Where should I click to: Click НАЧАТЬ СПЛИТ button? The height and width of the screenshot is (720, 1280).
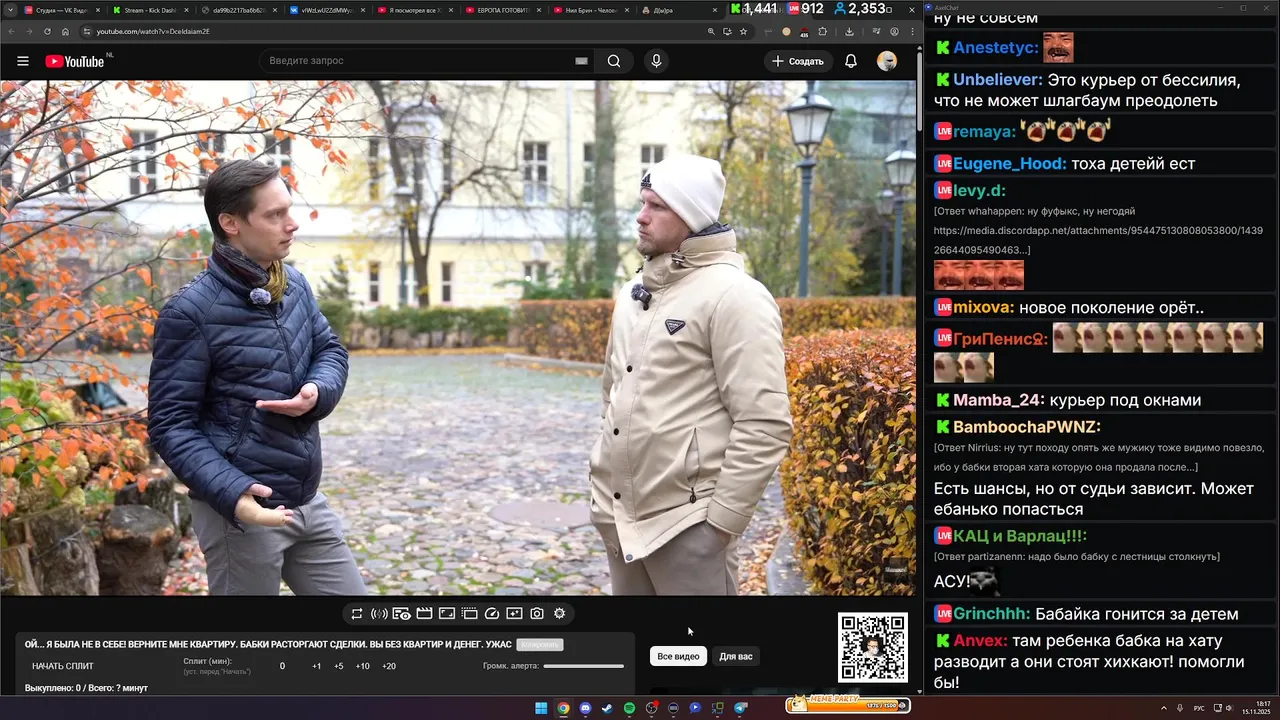[63, 666]
